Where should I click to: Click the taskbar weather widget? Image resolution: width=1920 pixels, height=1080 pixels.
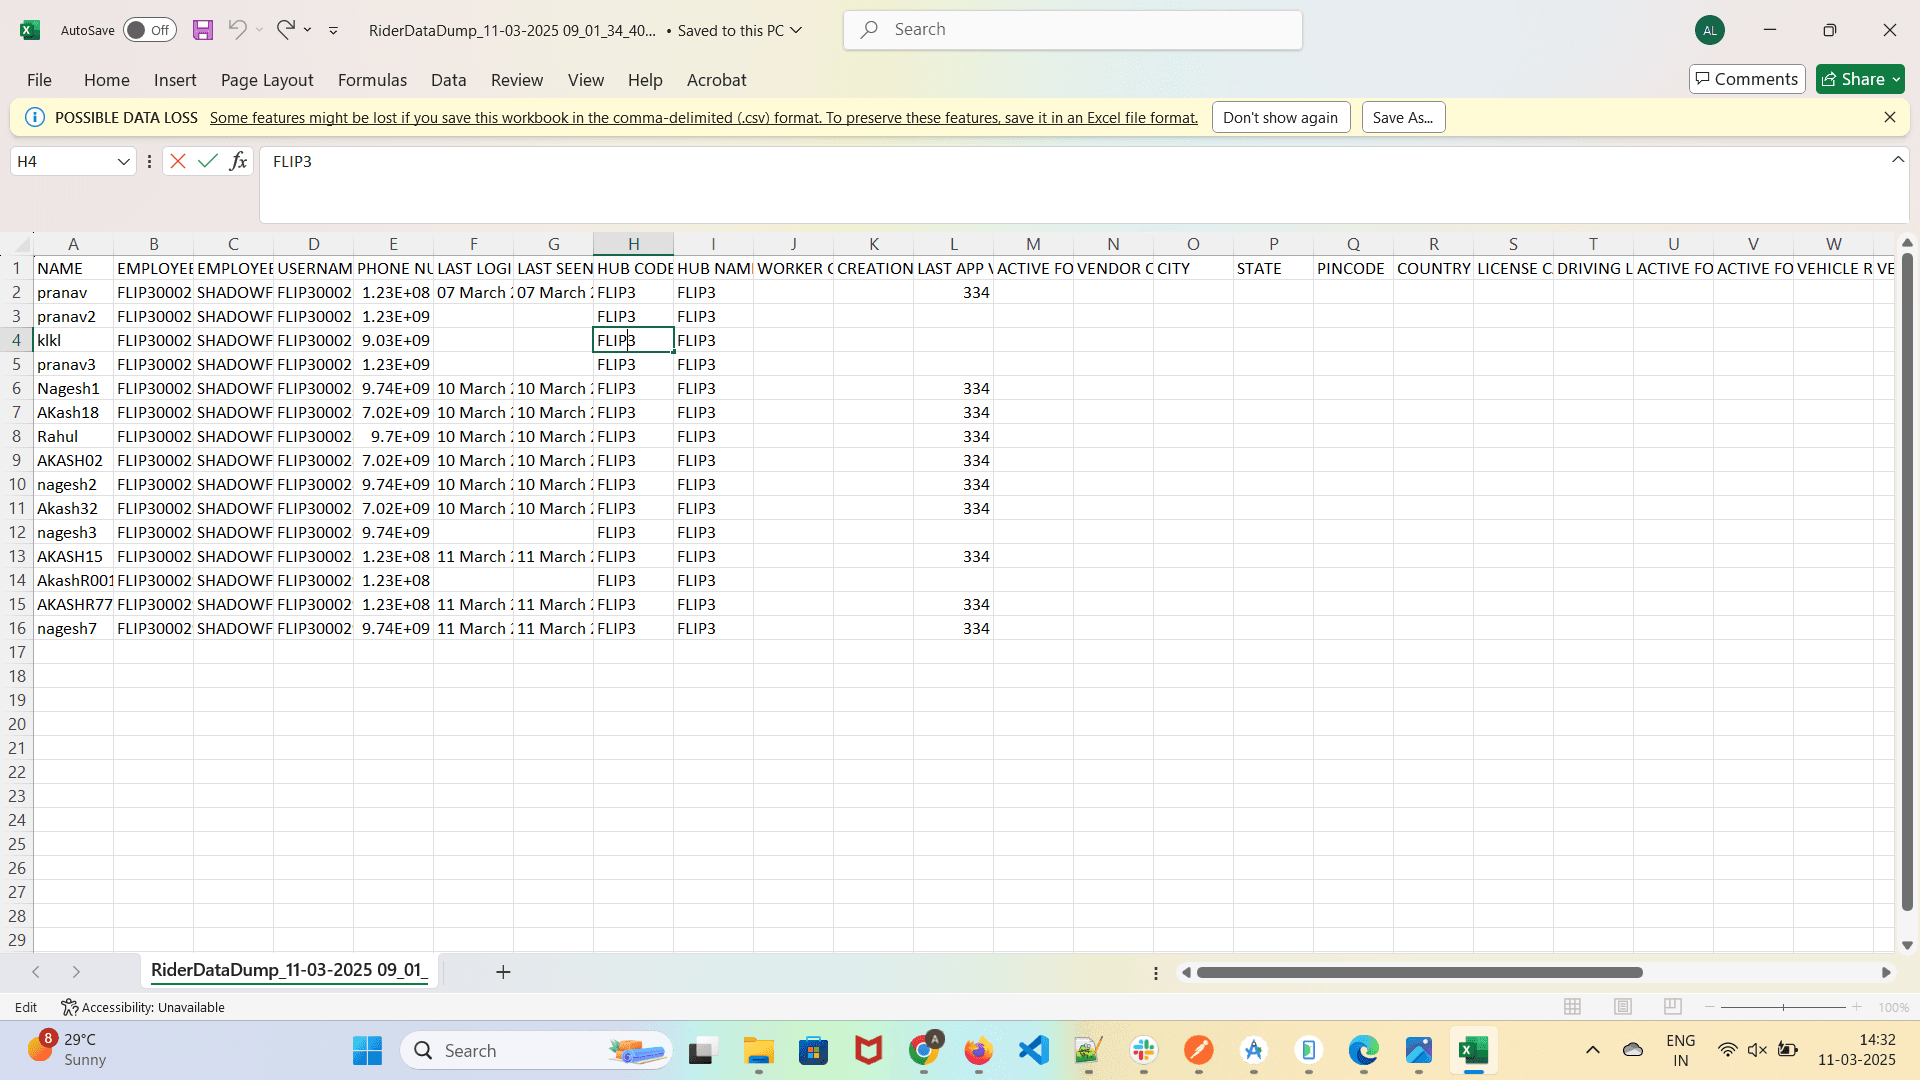[68, 1050]
